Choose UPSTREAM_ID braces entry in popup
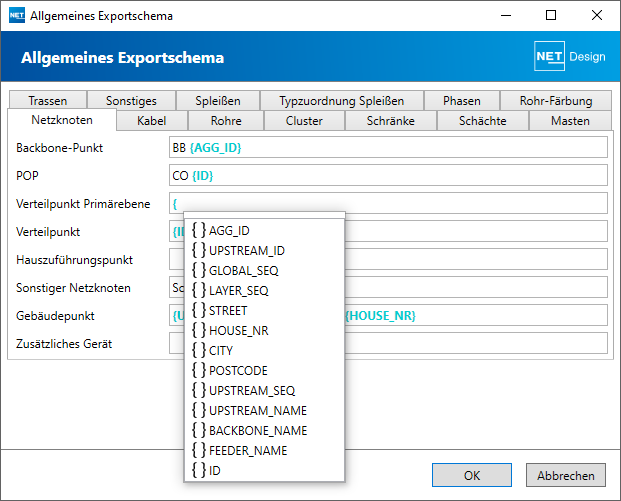This screenshot has width=621, height=501. pos(264,250)
